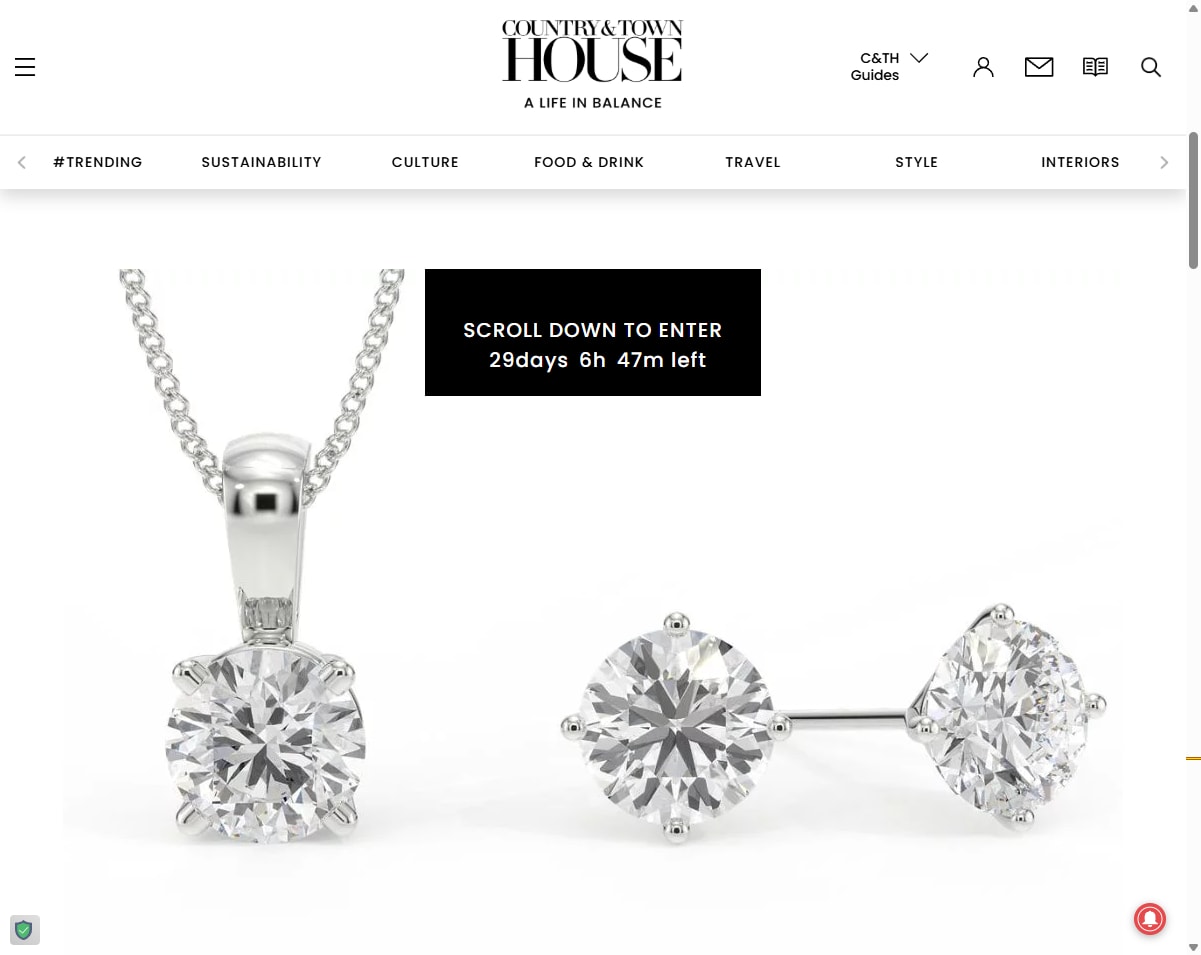Open the FOOD & DRINK section

(x=589, y=162)
